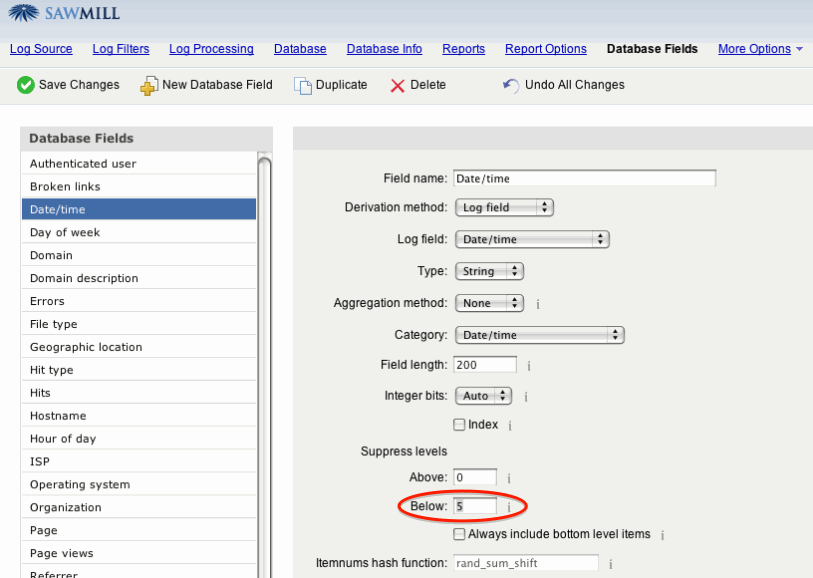The height and width of the screenshot is (578, 813).
Task: Toggle Always include bottom level items checkbox
Action: (x=460, y=534)
